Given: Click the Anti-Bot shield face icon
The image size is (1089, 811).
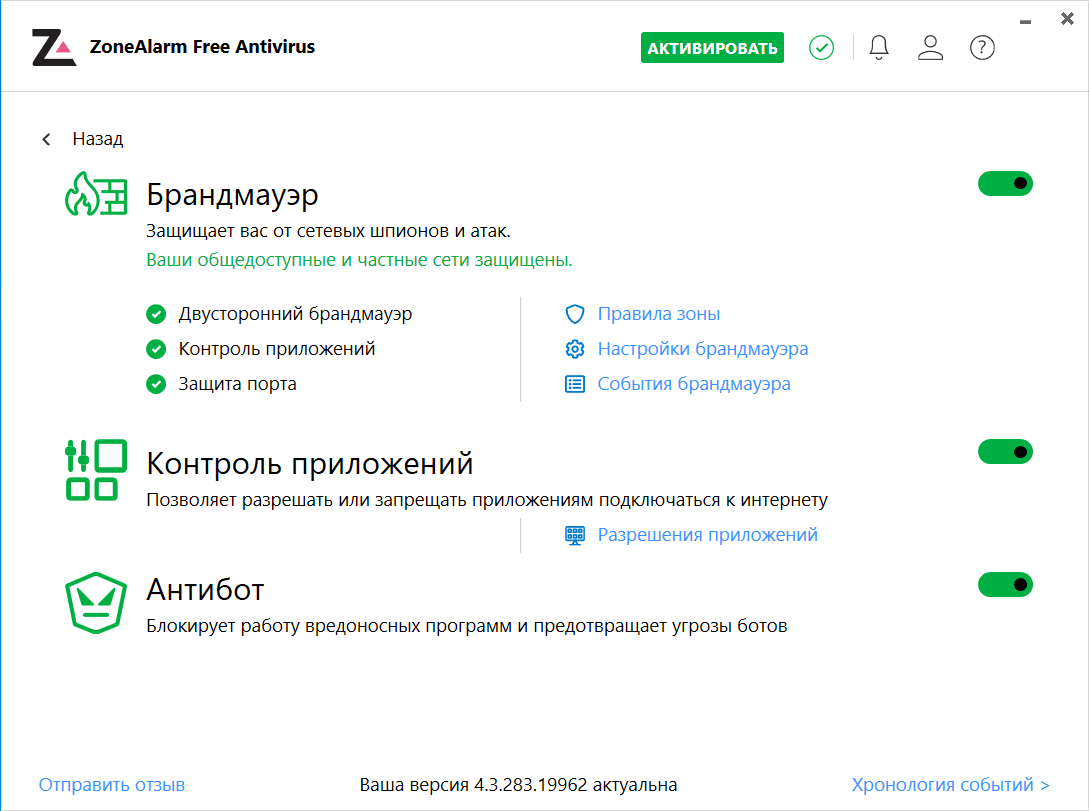Looking at the screenshot, I should 96,603.
